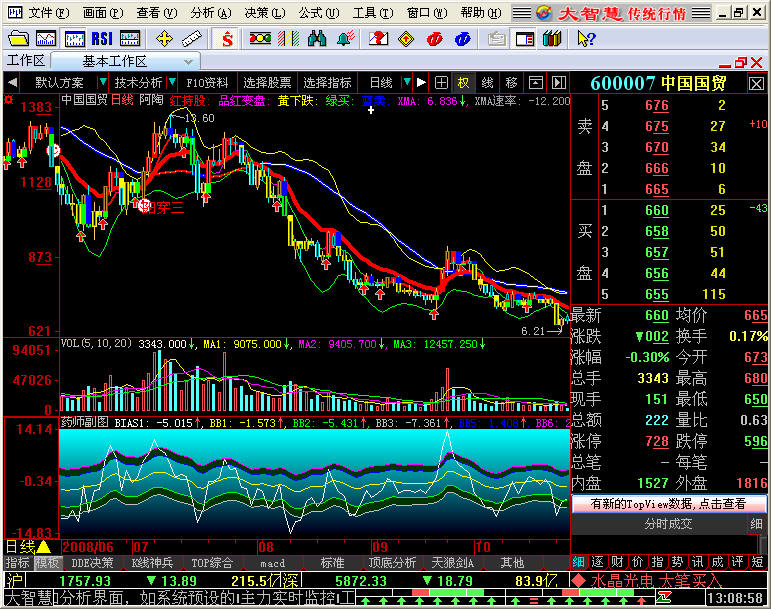Screen dimensions: 771x609
Task: Click the arrow question-mark help icon
Action: 586,38
